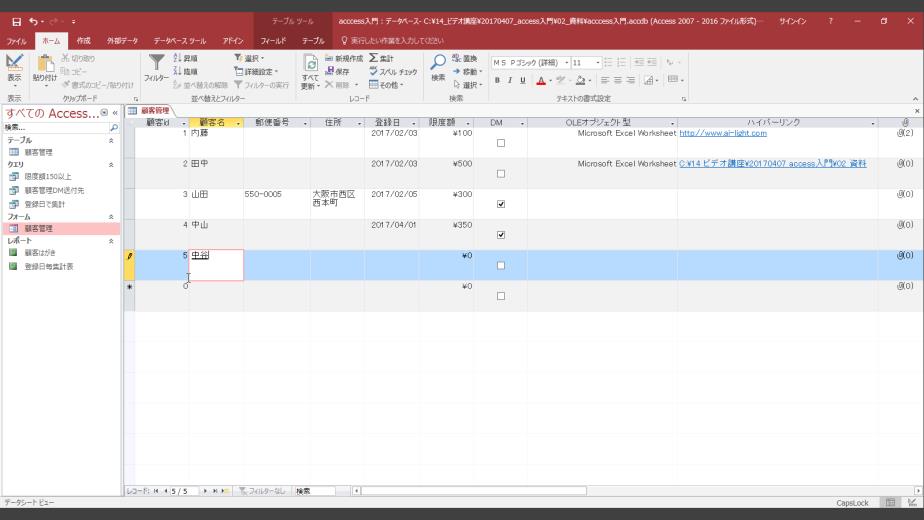Click the Undo arrow in title bar
Viewport: 924px width, 520px height.
(x=33, y=22)
